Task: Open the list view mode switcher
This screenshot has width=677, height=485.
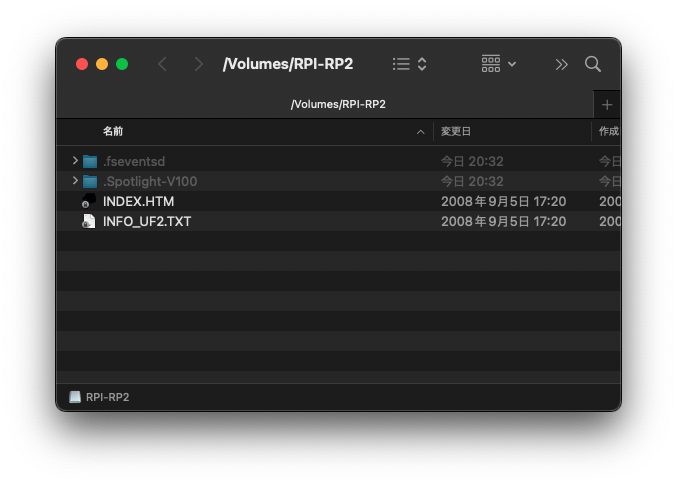Action: (x=410, y=64)
